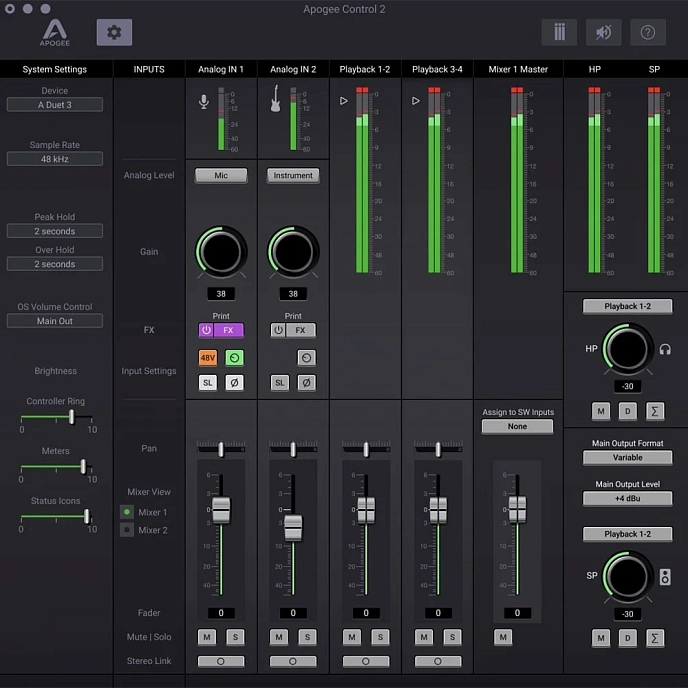Enable Stereo Link for Playback 1-2
Screen dimensions: 688x688
click(x=366, y=661)
